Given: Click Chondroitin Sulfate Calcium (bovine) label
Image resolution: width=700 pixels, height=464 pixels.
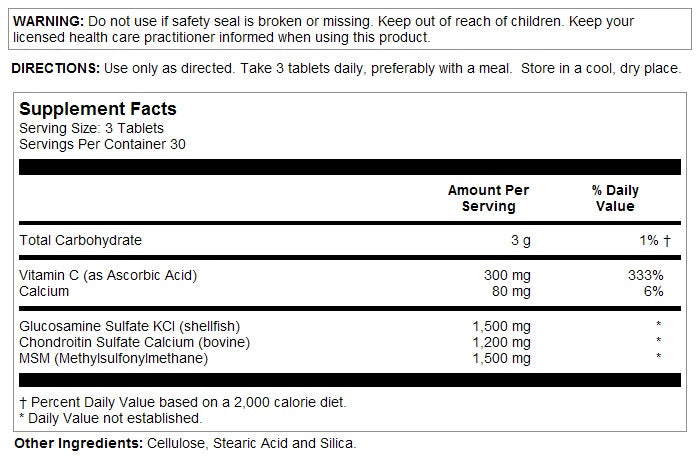Looking at the screenshot, I should point(140,342).
